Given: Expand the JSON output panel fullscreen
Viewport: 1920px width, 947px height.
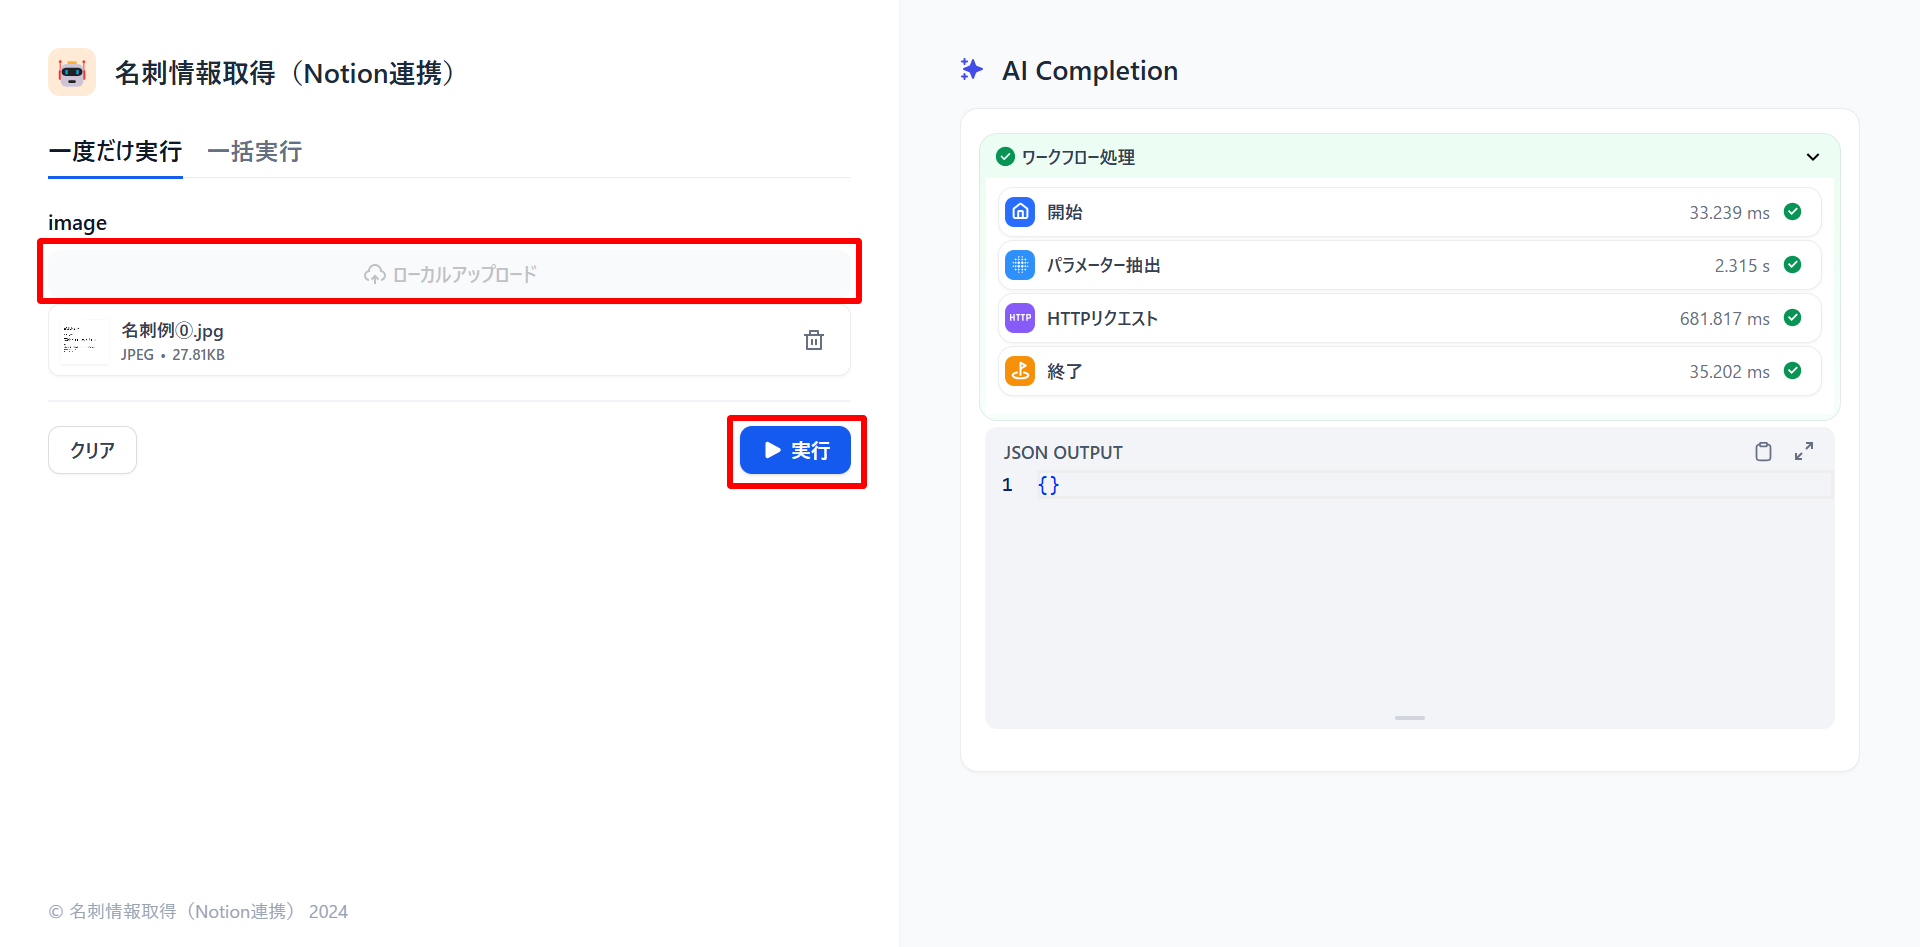Looking at the screenshot, I should [x=1803, y=452].
